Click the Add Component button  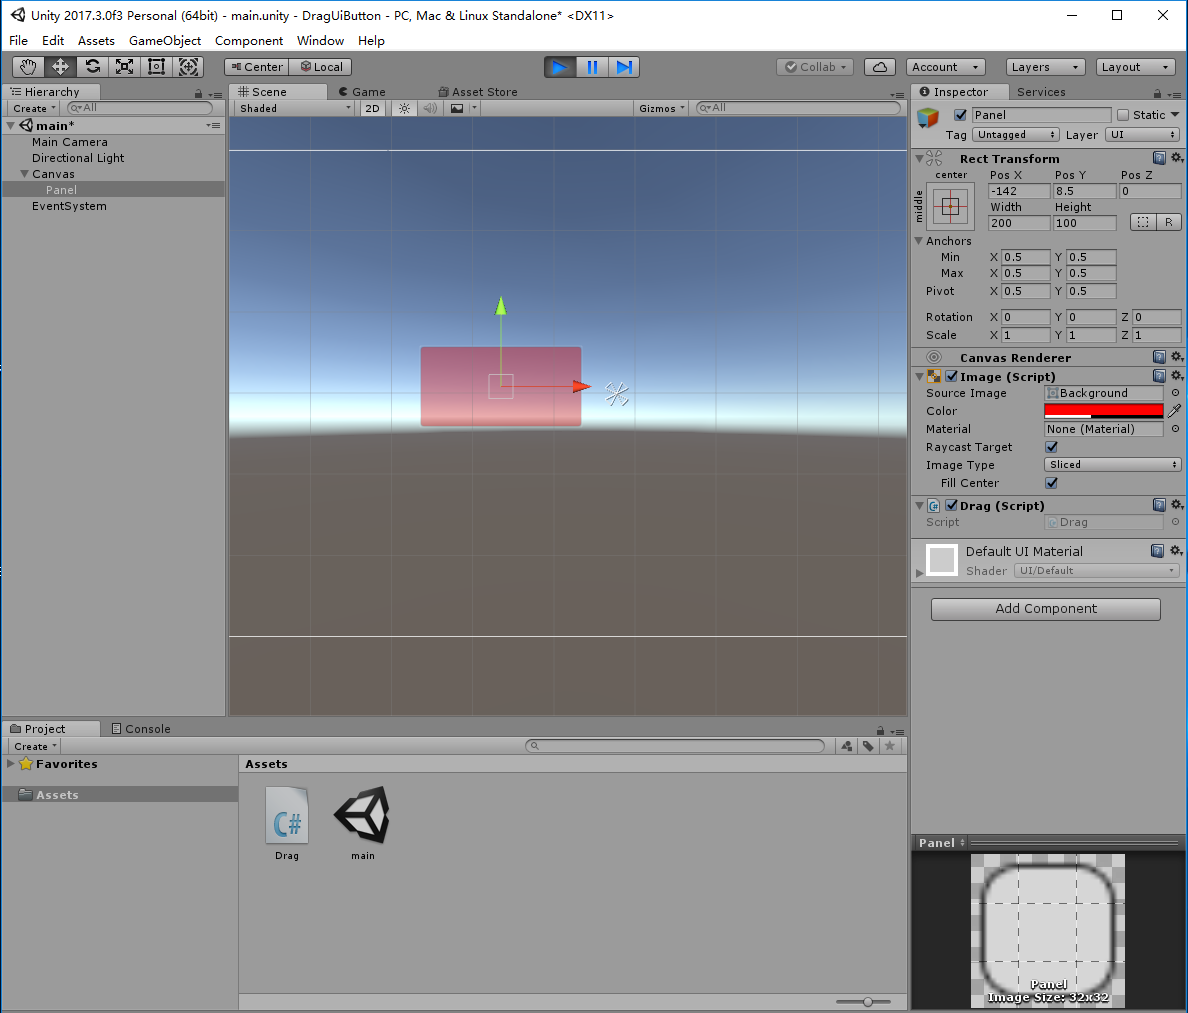pyautogui.click(x=1046, y=609)
